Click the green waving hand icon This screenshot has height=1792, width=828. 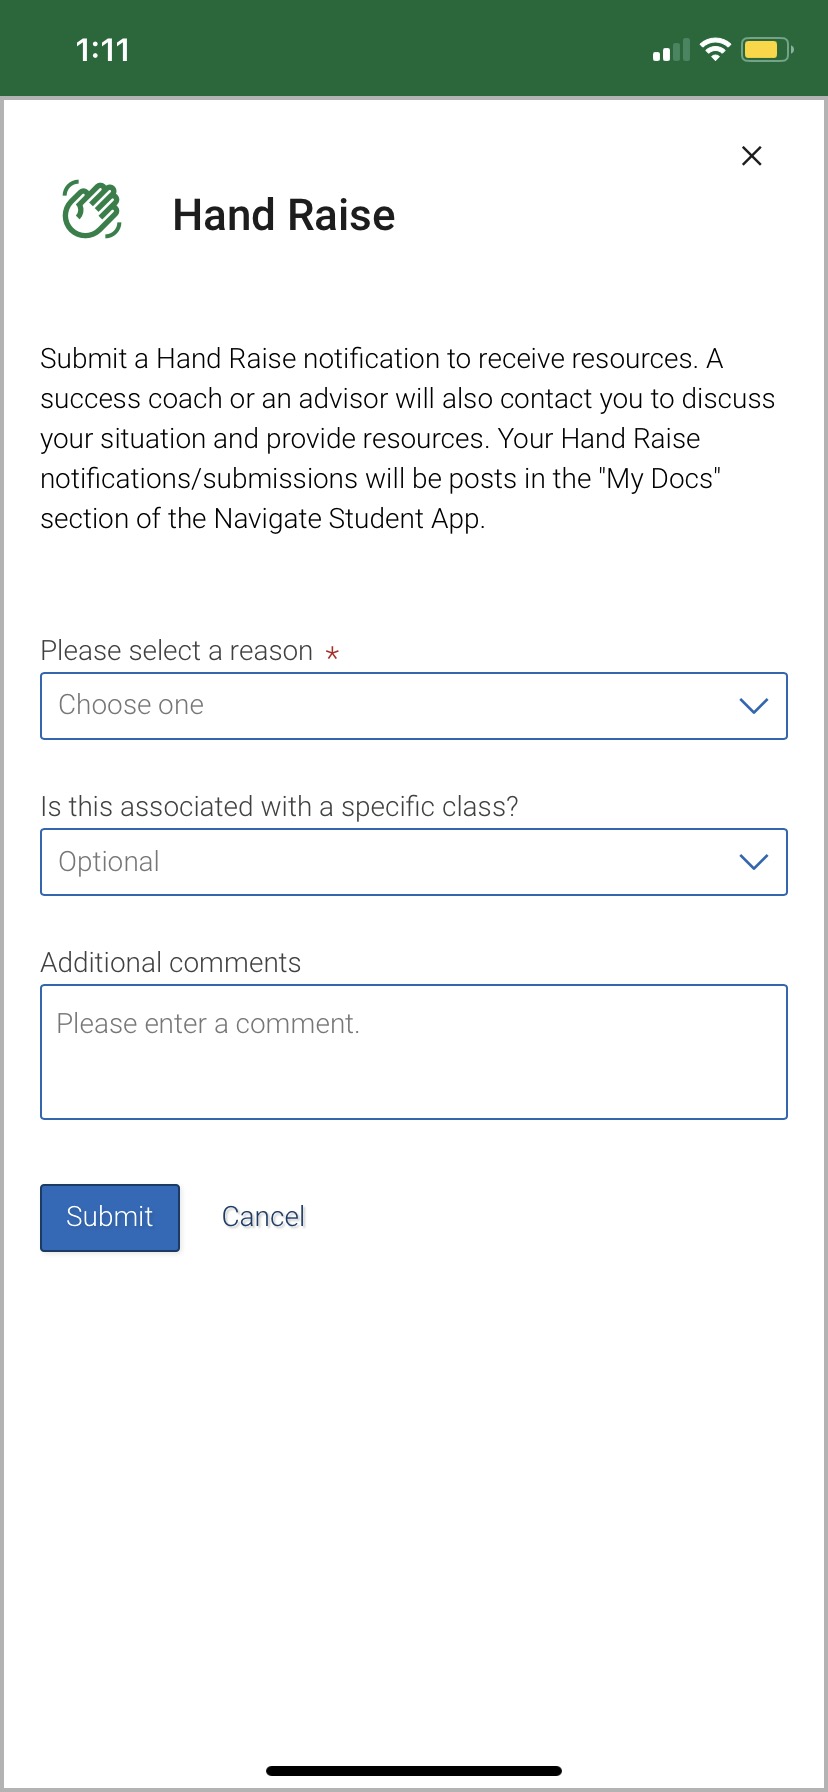[92, 209]
